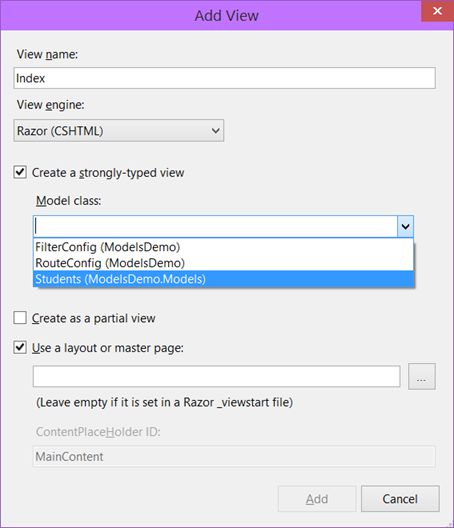Open the layout browse ellipsis button
454x528 pixels.
pos(422,376)
